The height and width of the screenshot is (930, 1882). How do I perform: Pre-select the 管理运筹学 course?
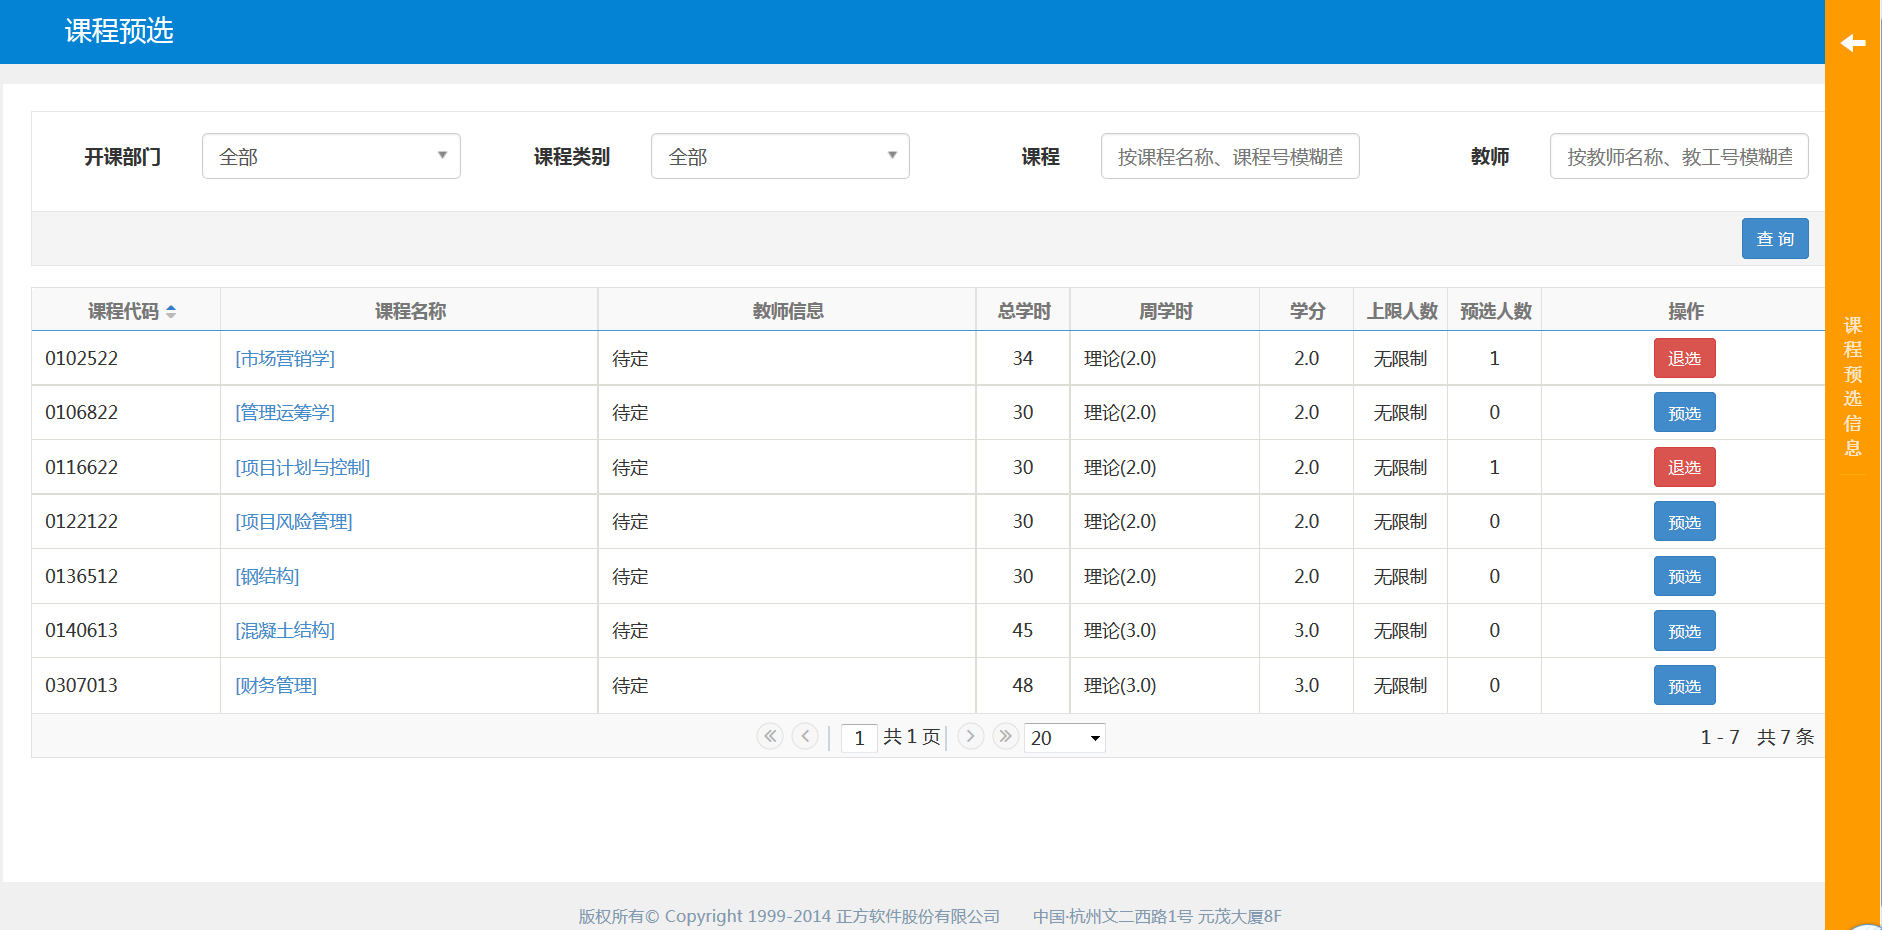tap(1684, 413)
